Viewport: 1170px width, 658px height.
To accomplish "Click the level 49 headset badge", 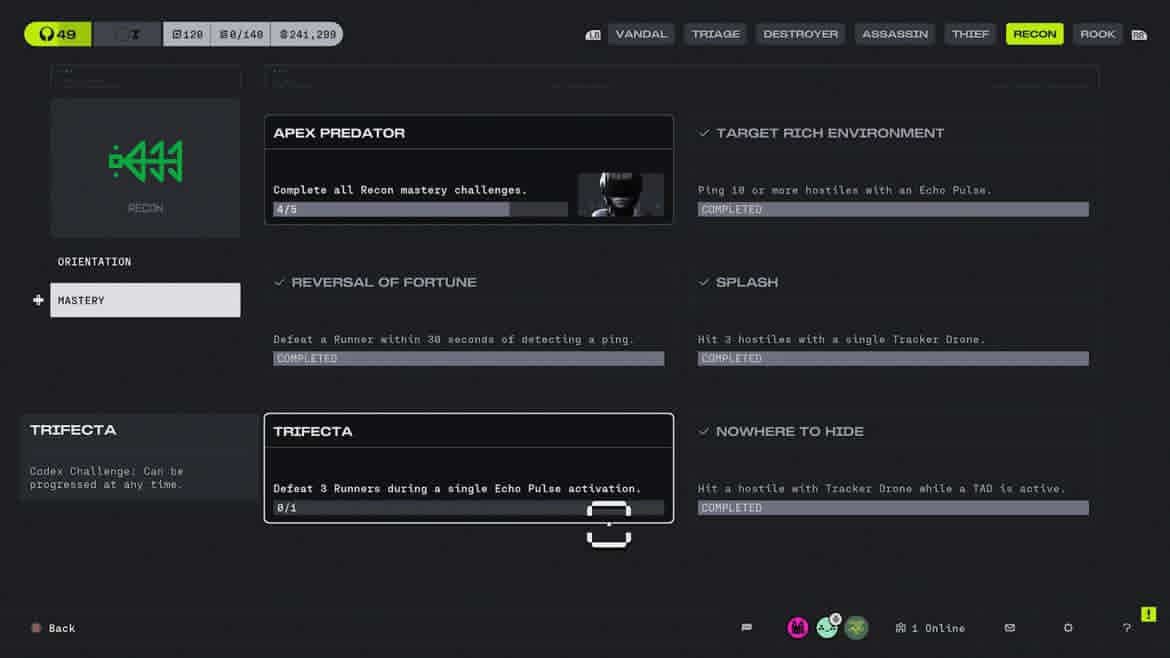I will [x=58, y=34].
